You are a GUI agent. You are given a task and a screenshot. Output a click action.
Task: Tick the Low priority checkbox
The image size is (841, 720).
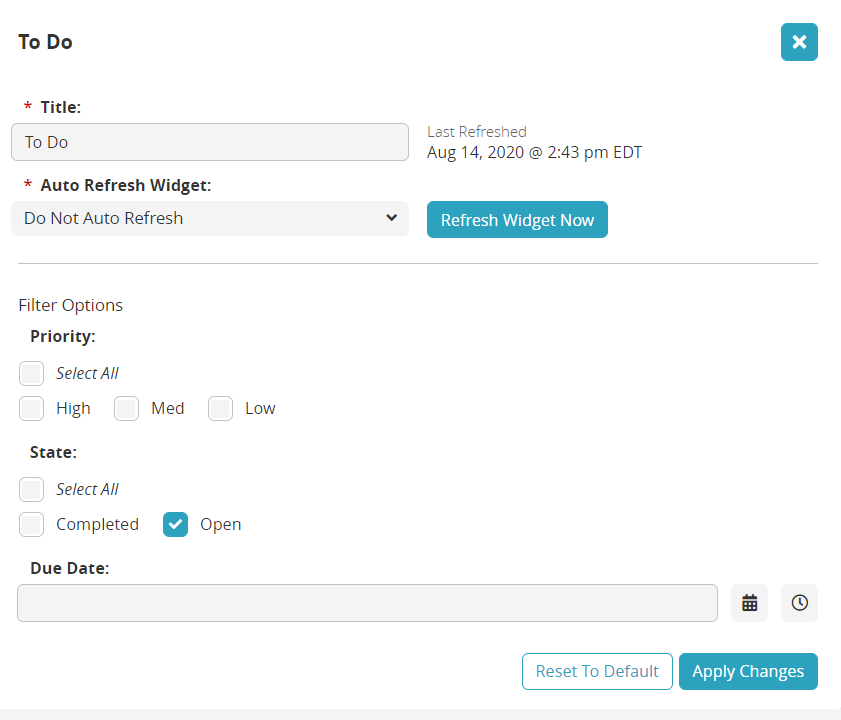(x=221, y=408)
